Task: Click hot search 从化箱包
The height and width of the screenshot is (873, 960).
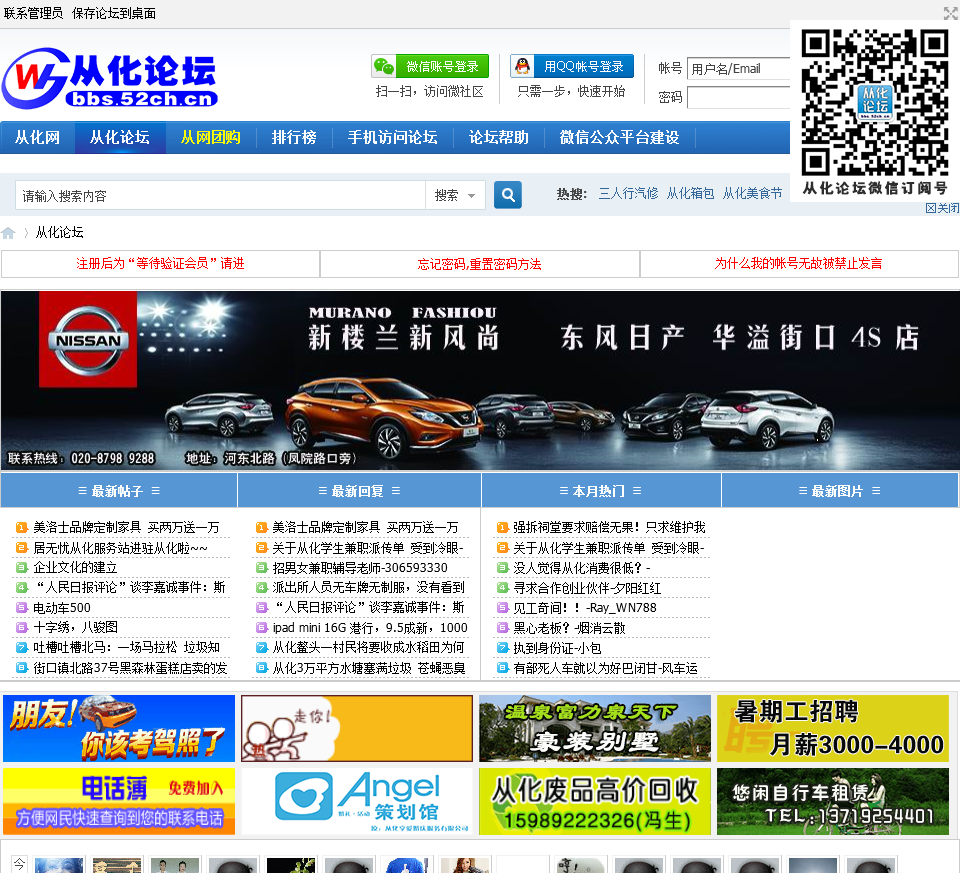Action: [690, 193]
